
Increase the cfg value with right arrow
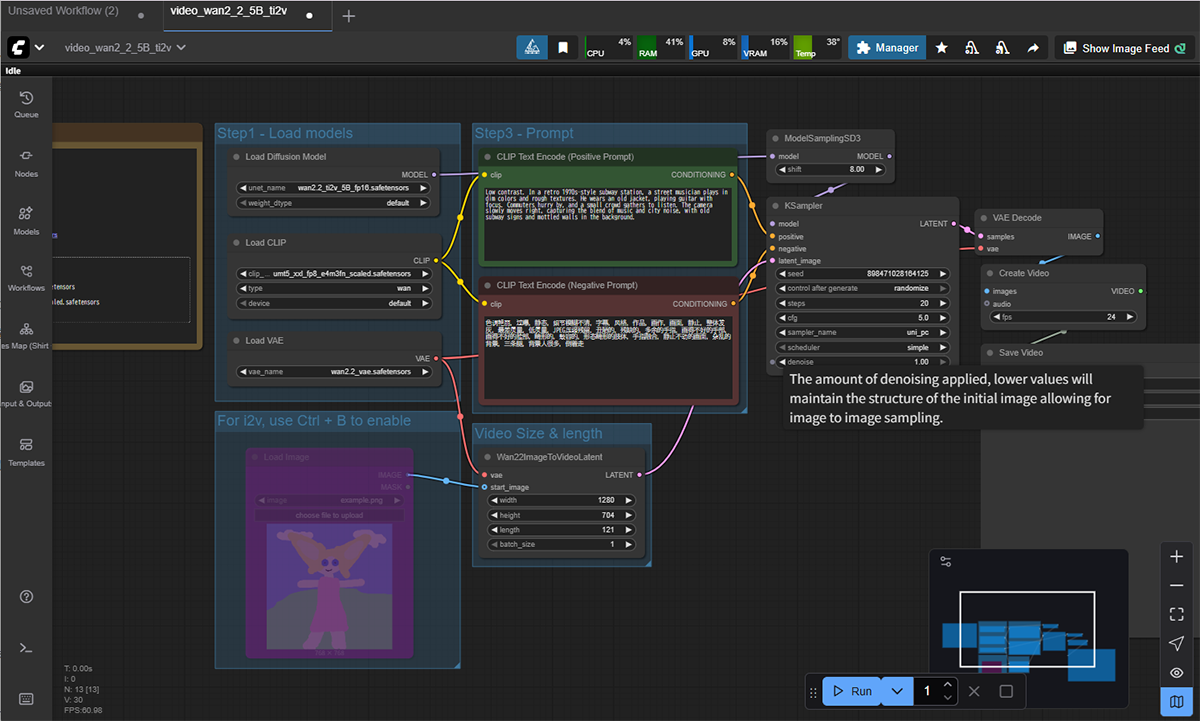[x=941, y=318]
